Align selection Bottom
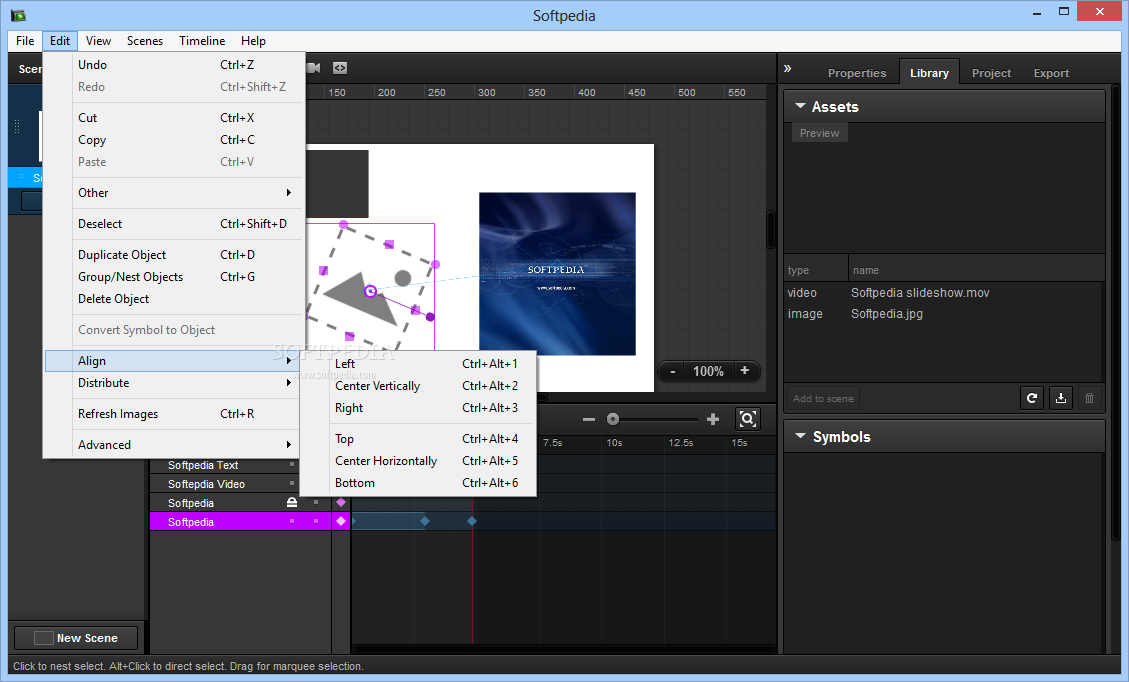 pyautogui.click(x=418, y=483)
